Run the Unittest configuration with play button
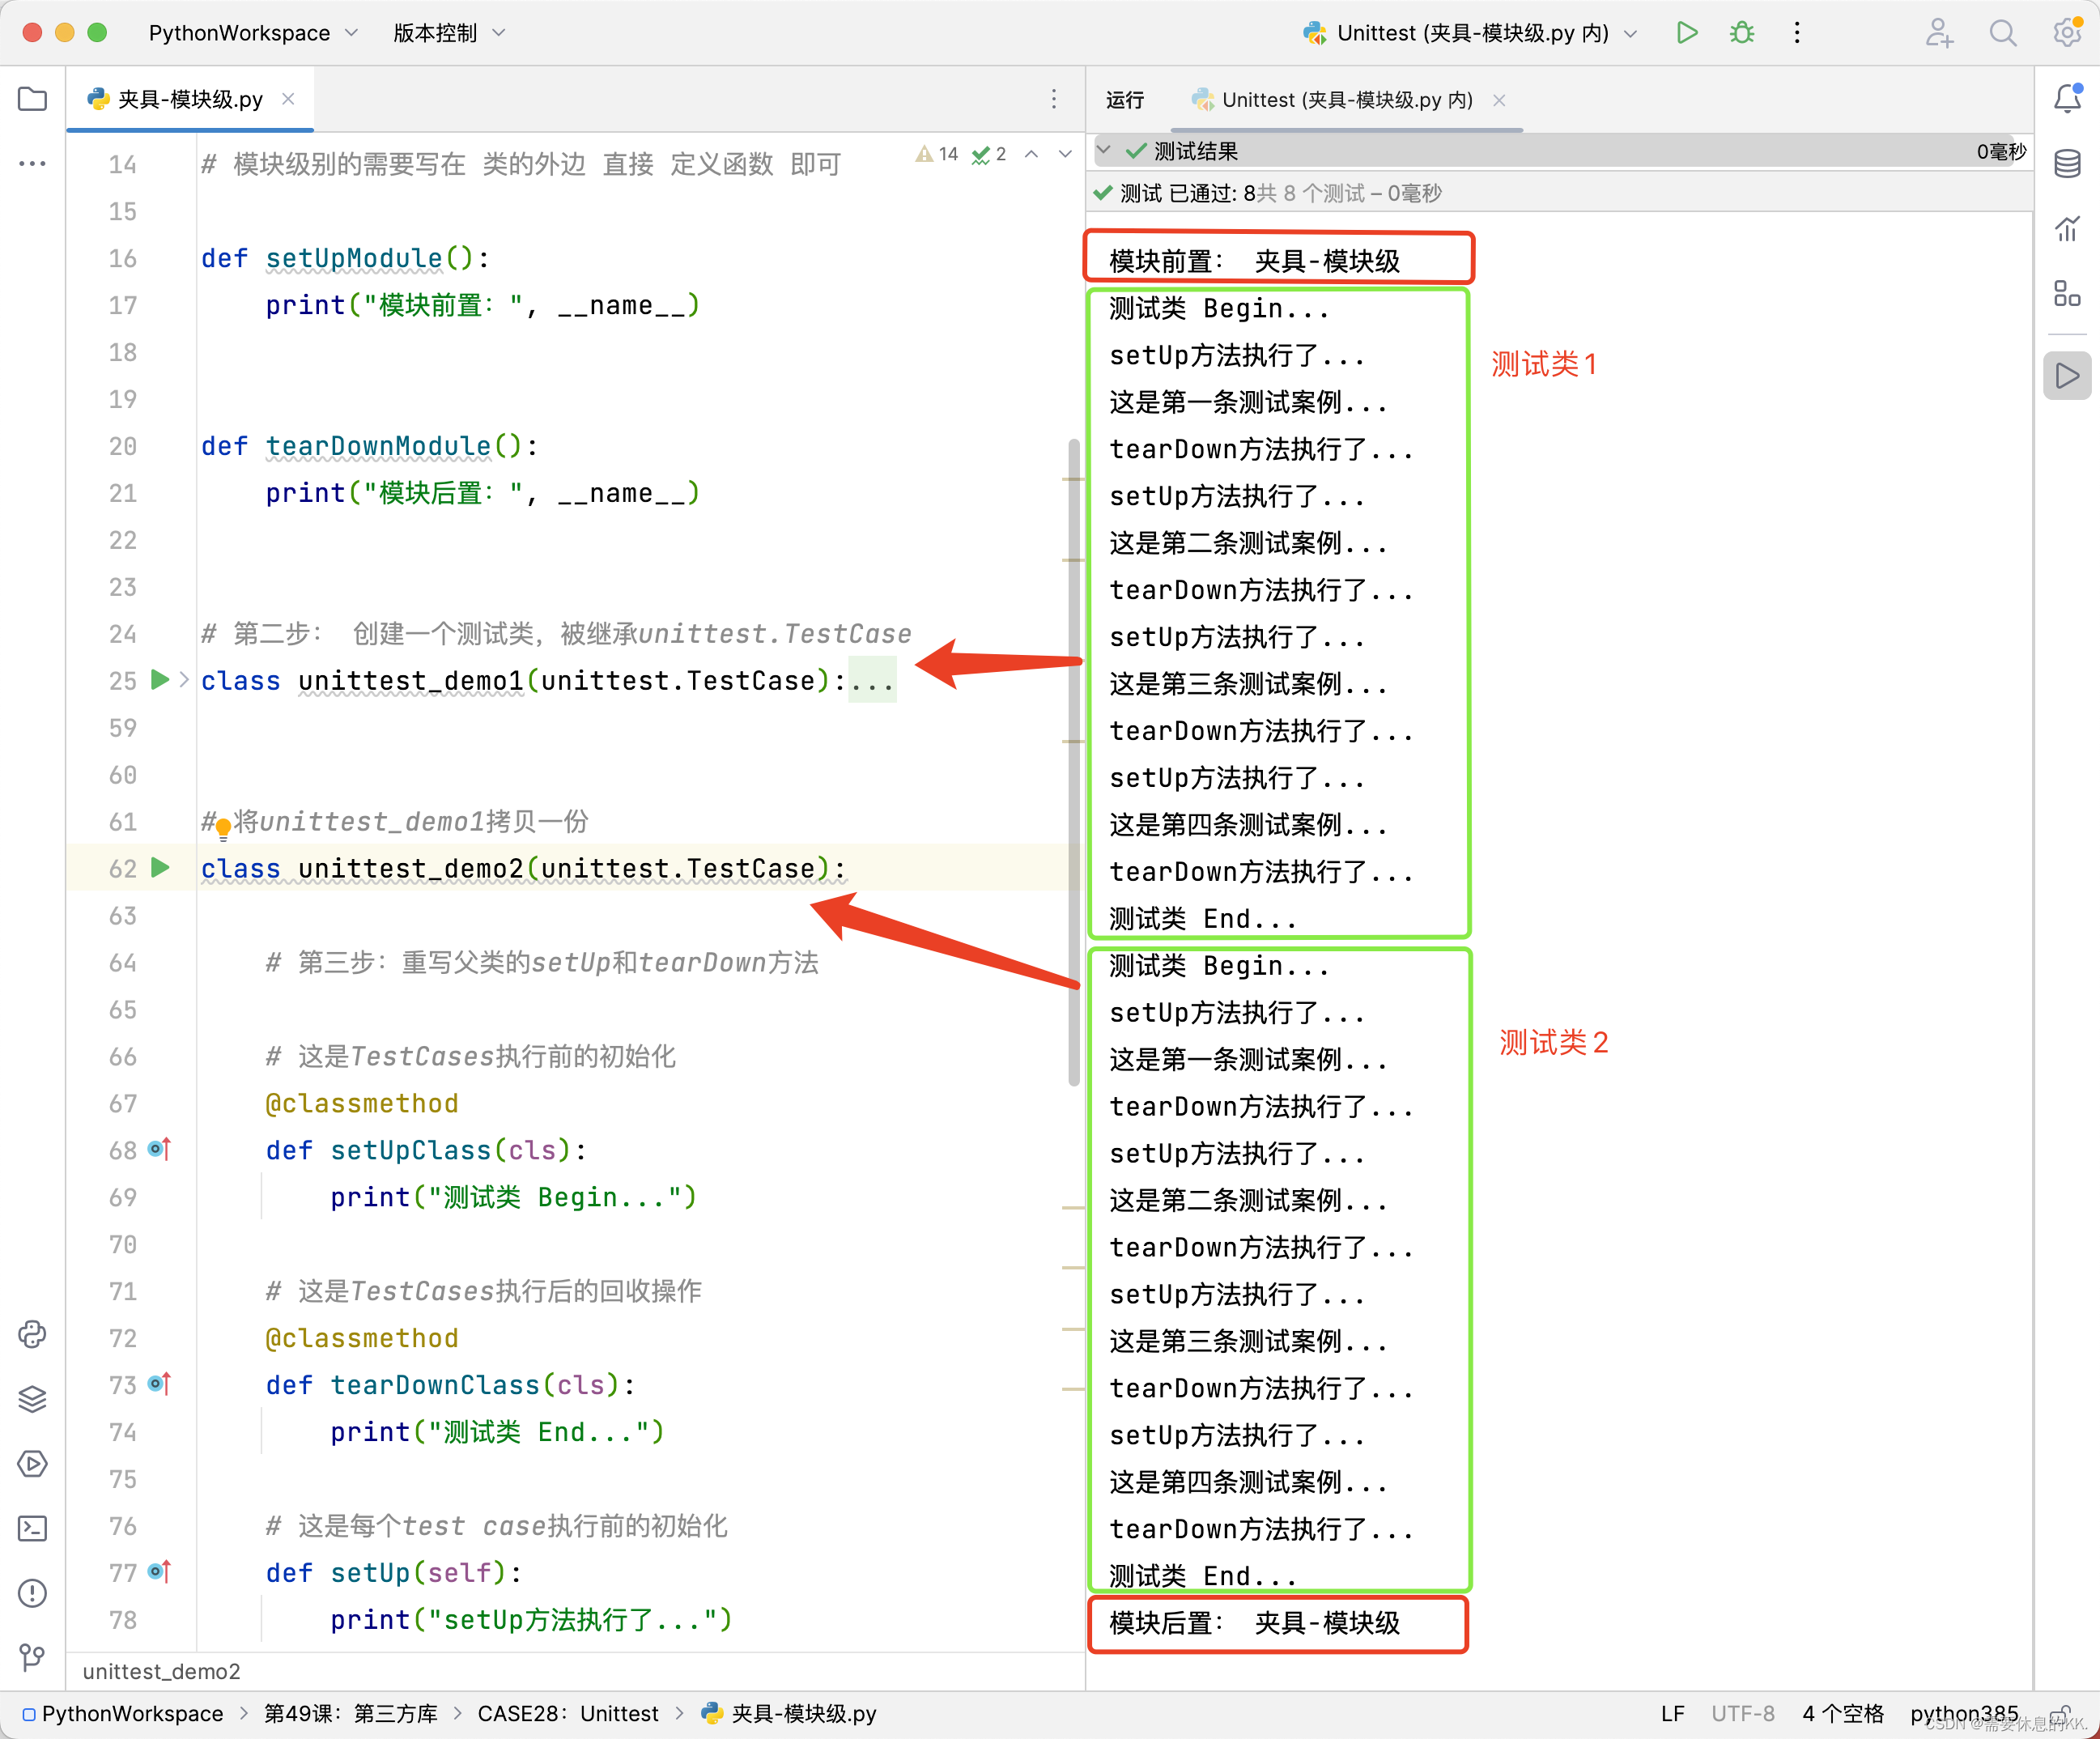2100x1739 pixels. tap(1686, 33)
